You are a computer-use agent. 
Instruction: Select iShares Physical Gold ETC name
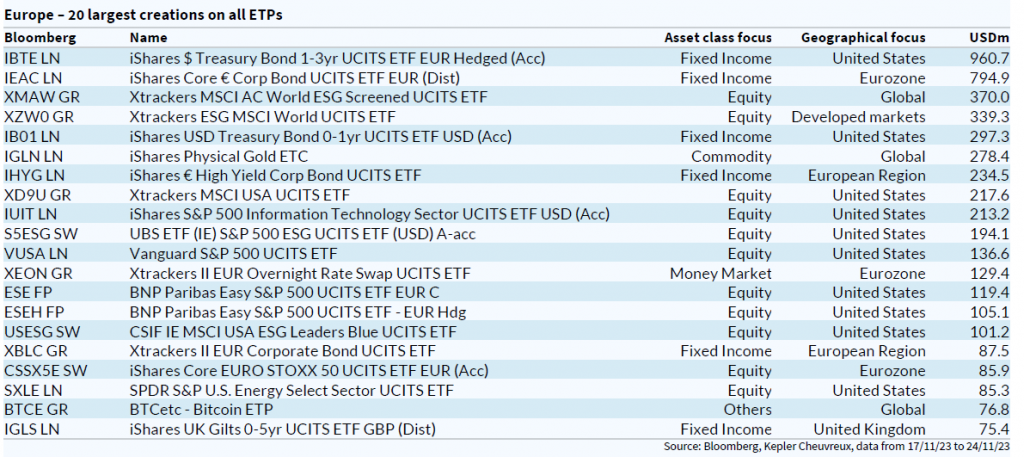point(218,156)
